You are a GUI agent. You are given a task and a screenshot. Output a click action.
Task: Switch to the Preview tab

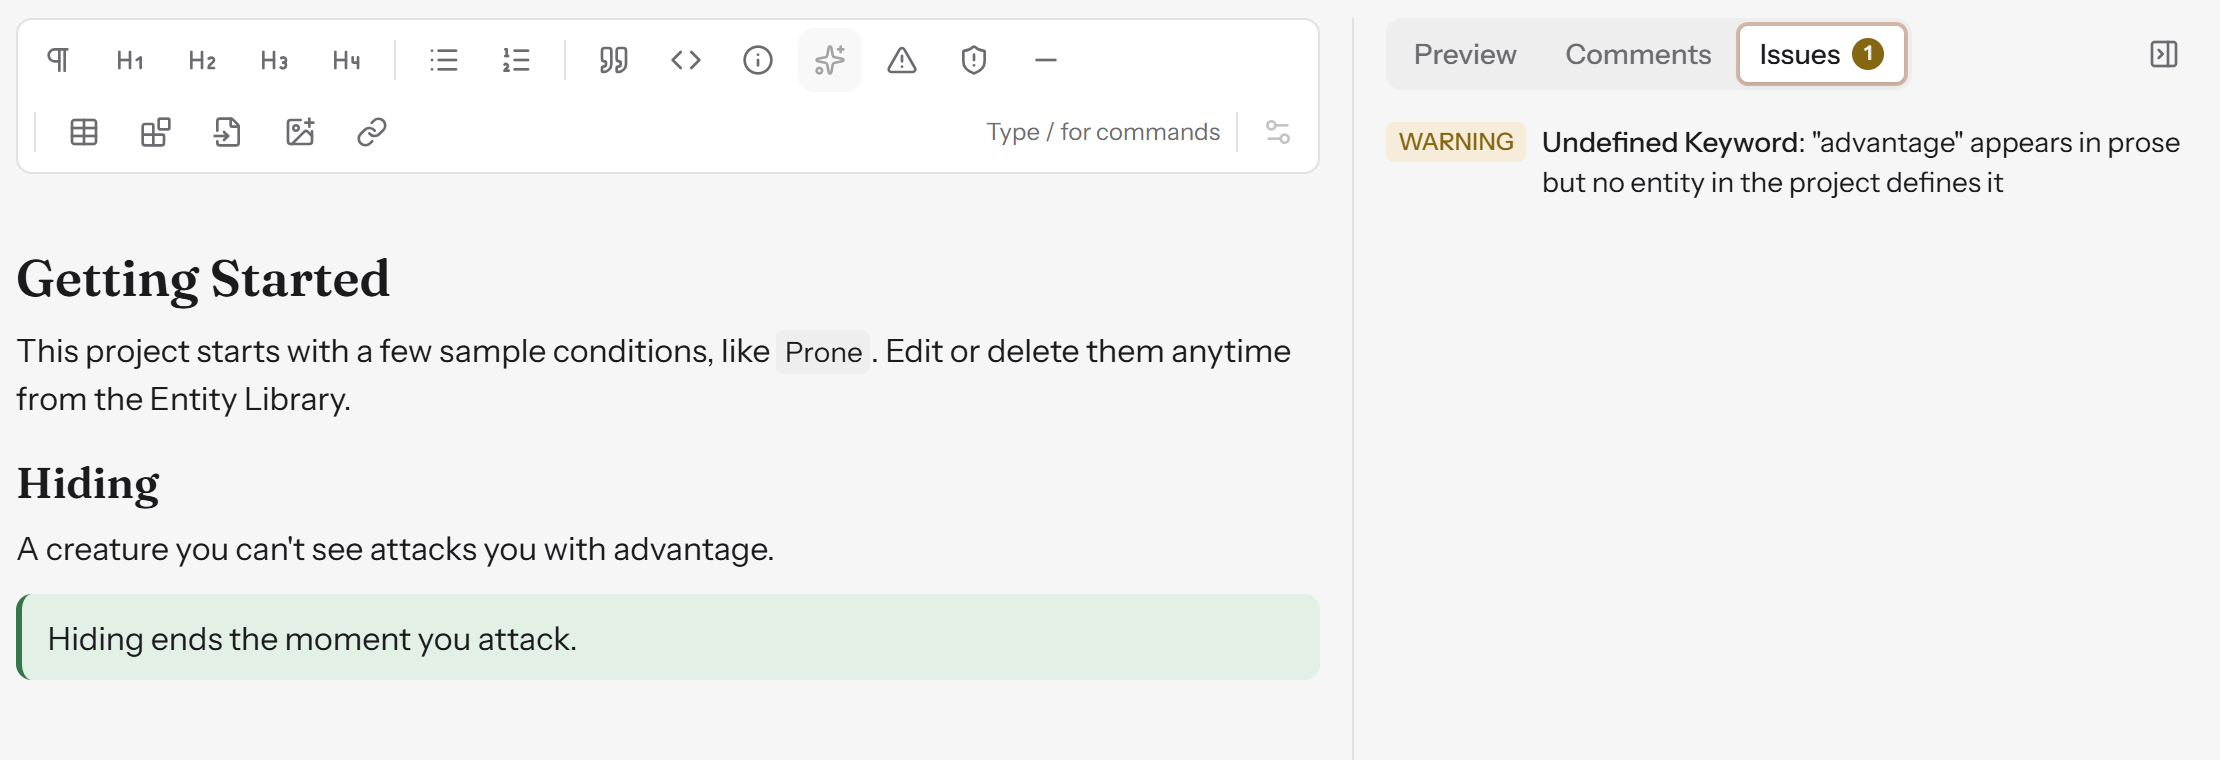1465,54
